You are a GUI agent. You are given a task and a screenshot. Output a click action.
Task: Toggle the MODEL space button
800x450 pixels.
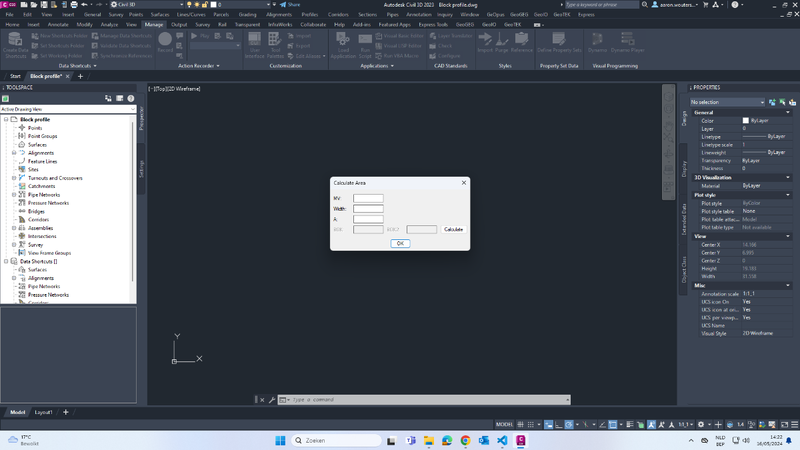[x=504, y=424]
